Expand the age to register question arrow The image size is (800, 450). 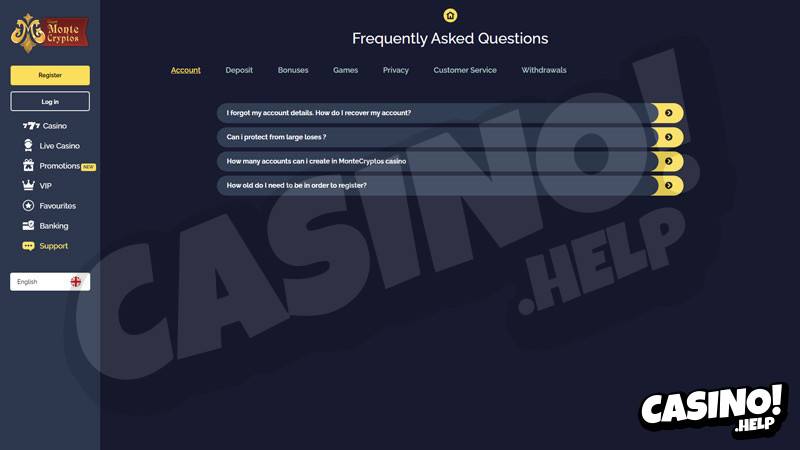coord(668,185)
